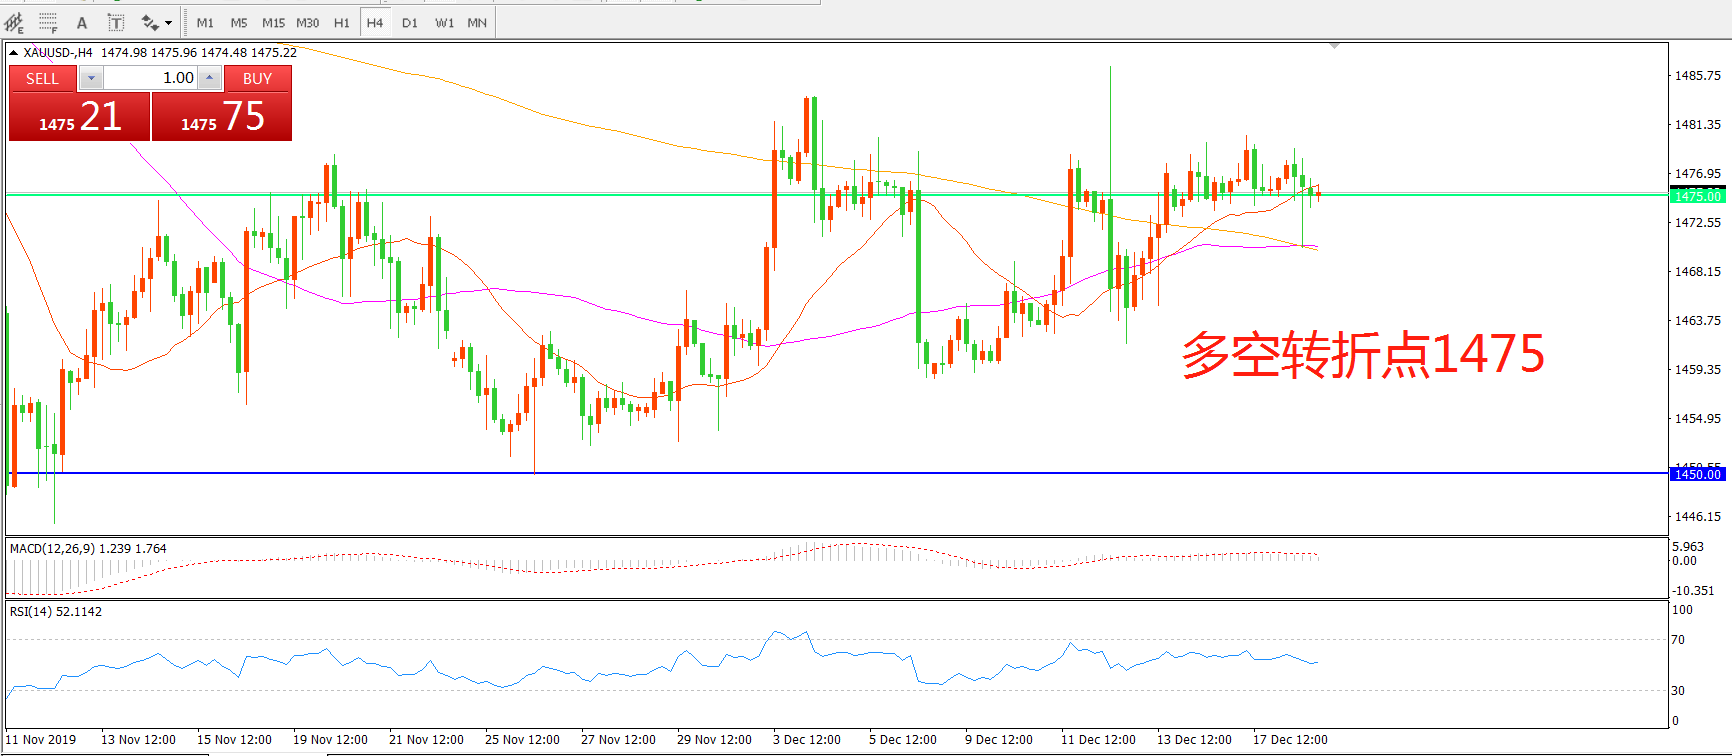Screen dimensions: 1732x756
Task: Select the Text Label tool
Action: click(116, 22)
